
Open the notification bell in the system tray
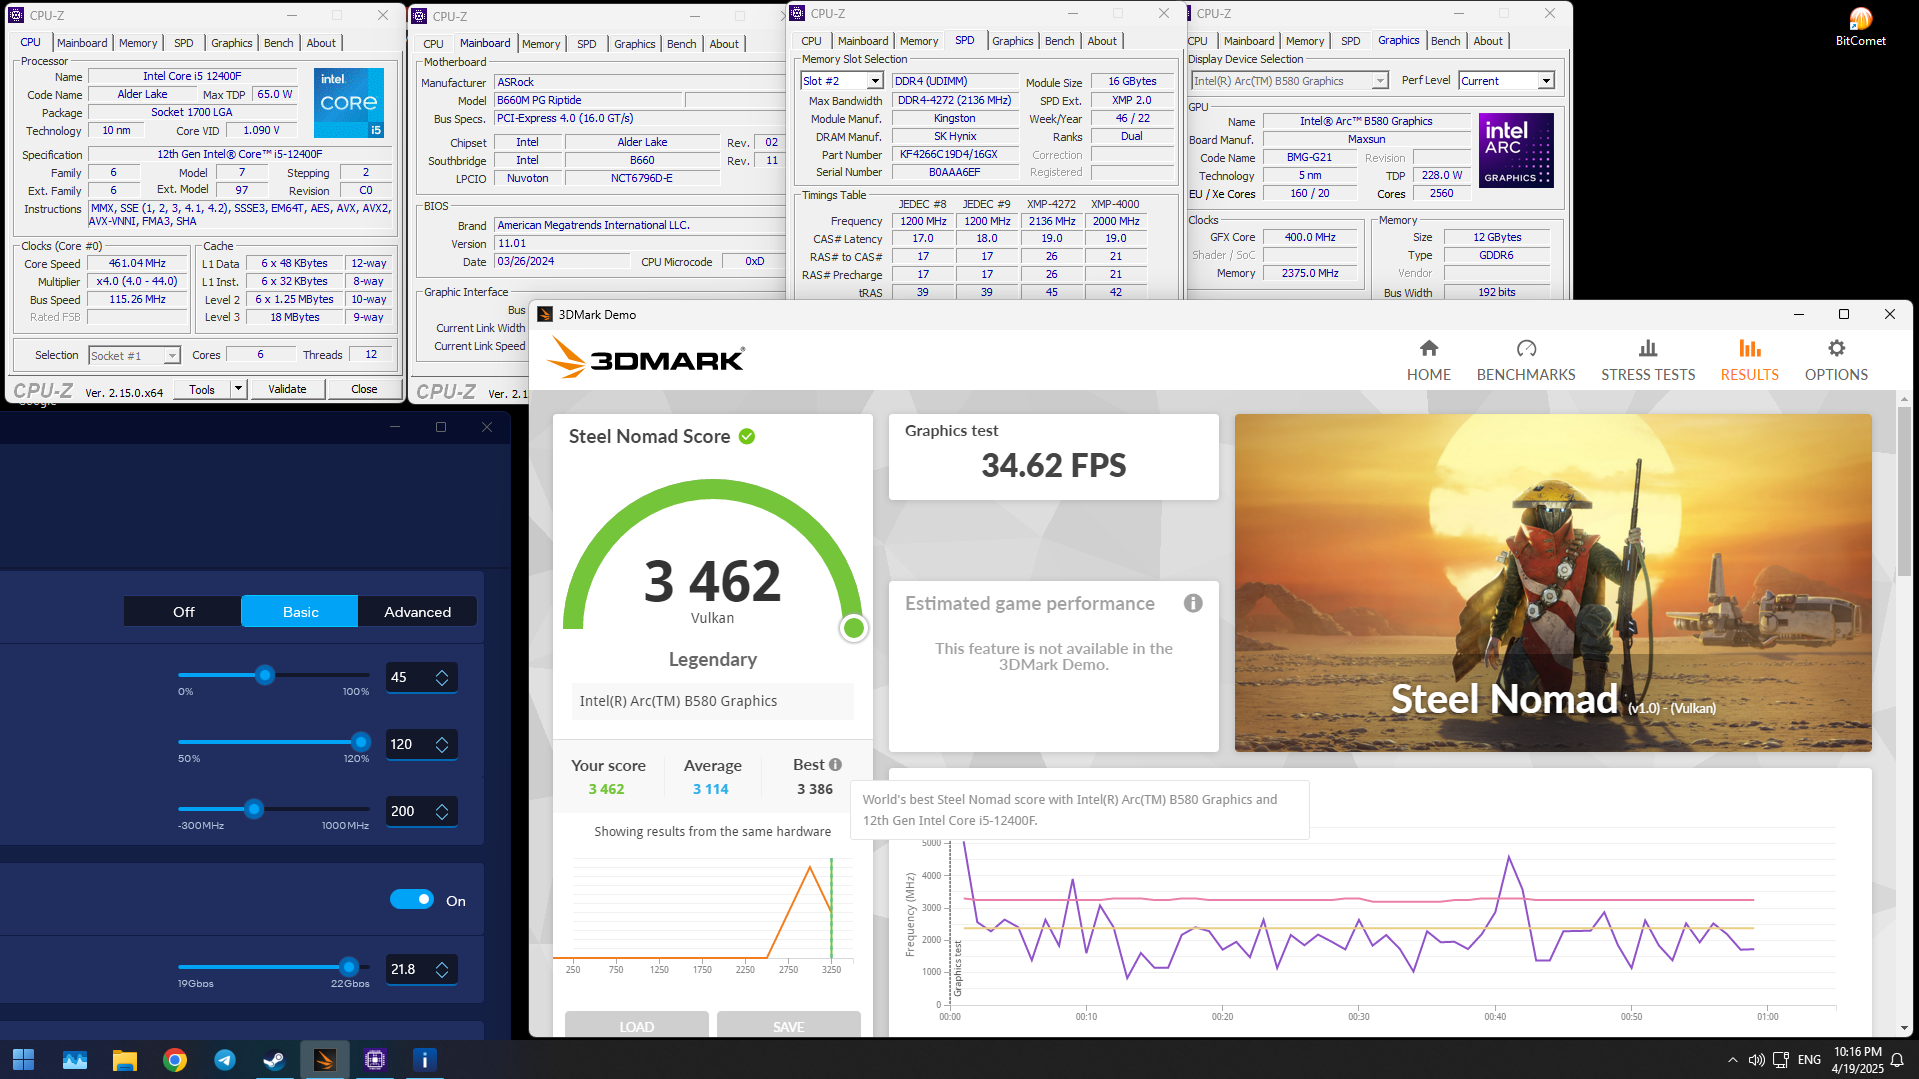tap(1896, 1060)
